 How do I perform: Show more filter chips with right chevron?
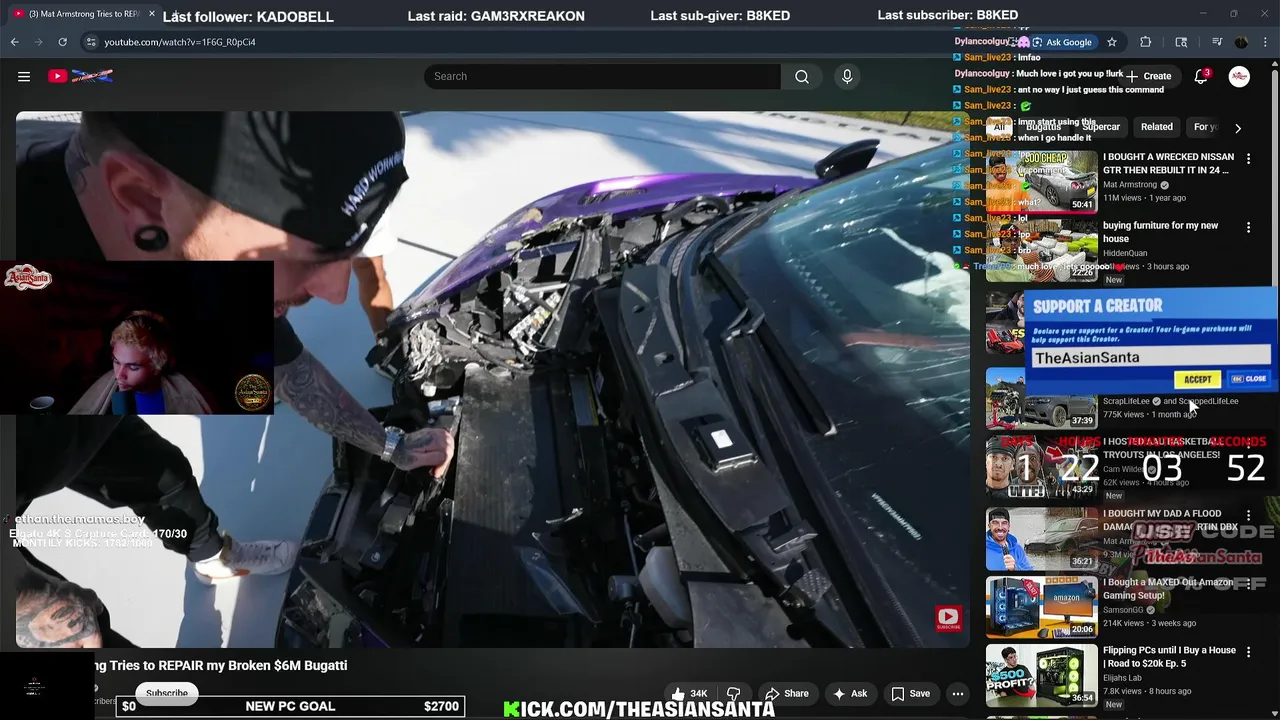(x=1238, y=128)
